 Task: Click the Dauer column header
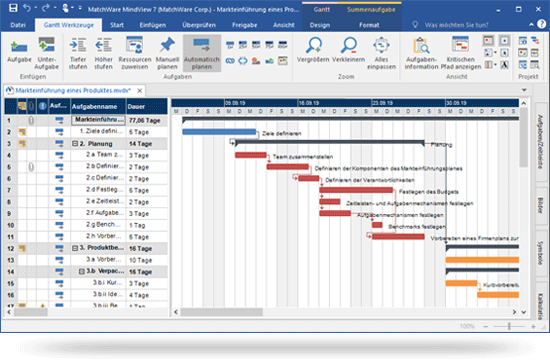pyautogui.click(x=147, y=106)
